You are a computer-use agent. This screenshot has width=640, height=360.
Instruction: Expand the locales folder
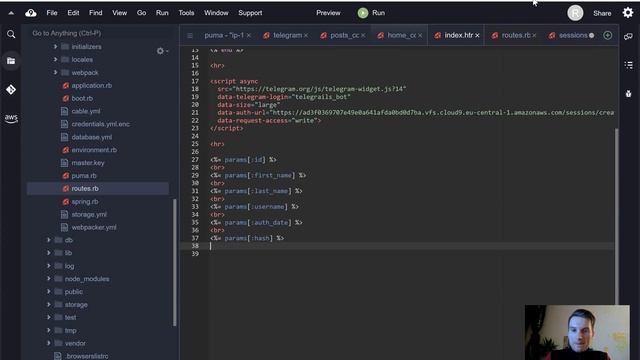tap(56, 60)
